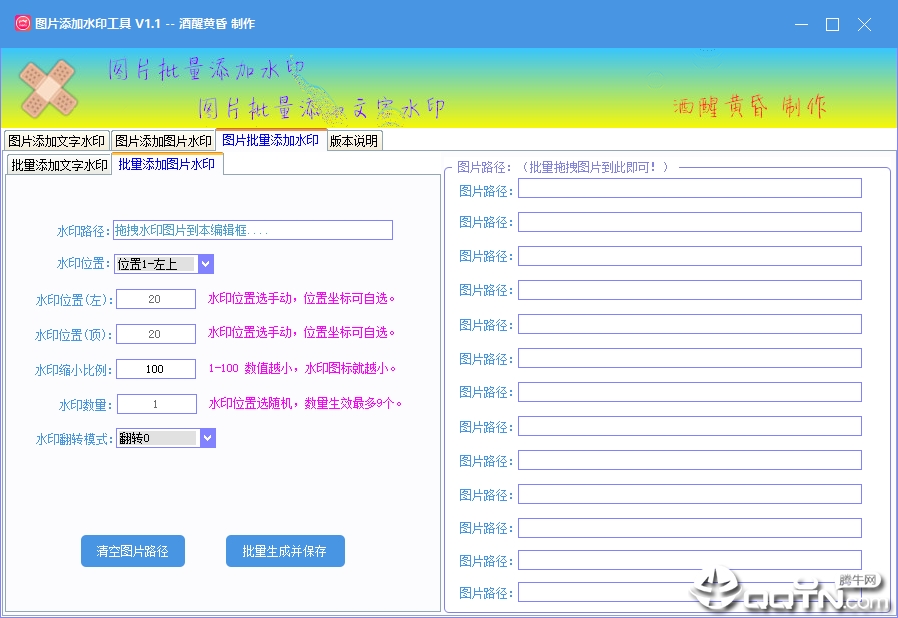The width and height of the screenshot is (898, 618).
Task: Select position option 位置1-左上 in the combo box
Action: 155,263
